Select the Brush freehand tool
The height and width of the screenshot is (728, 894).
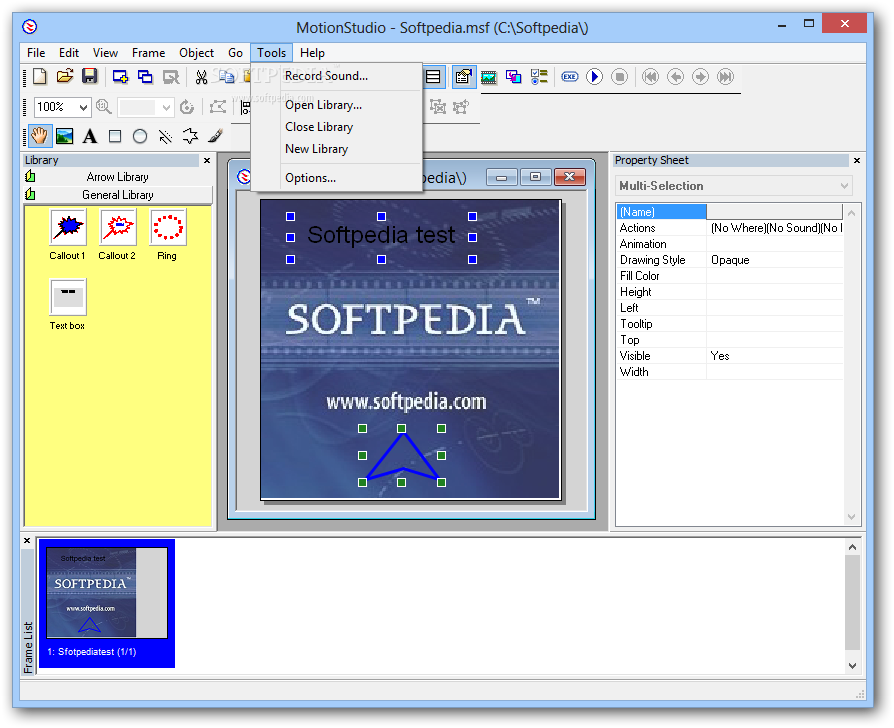click(x=215, y=136)
